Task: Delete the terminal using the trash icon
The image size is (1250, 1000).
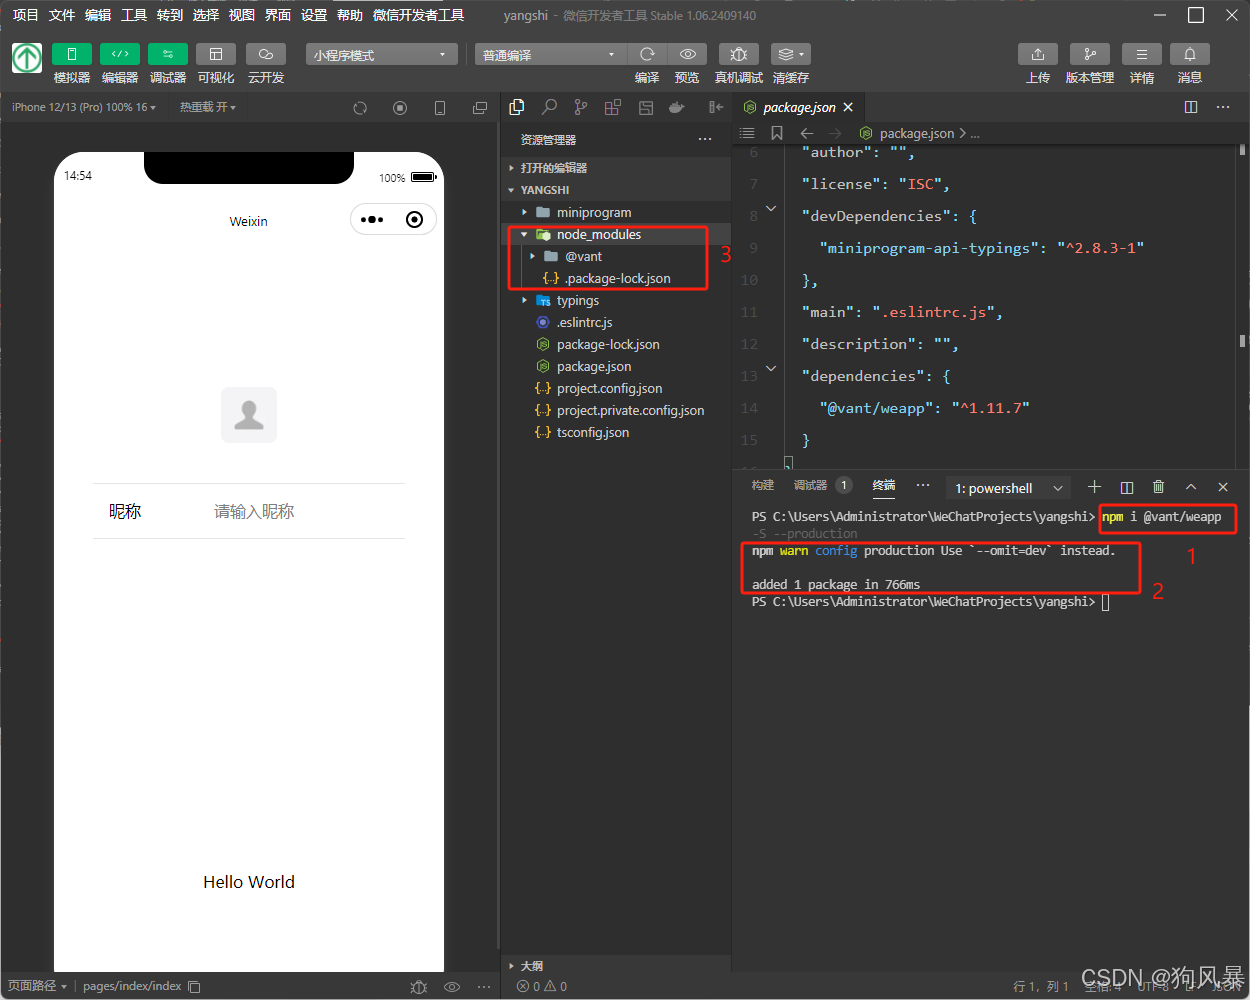Action: click(1158, 487)
